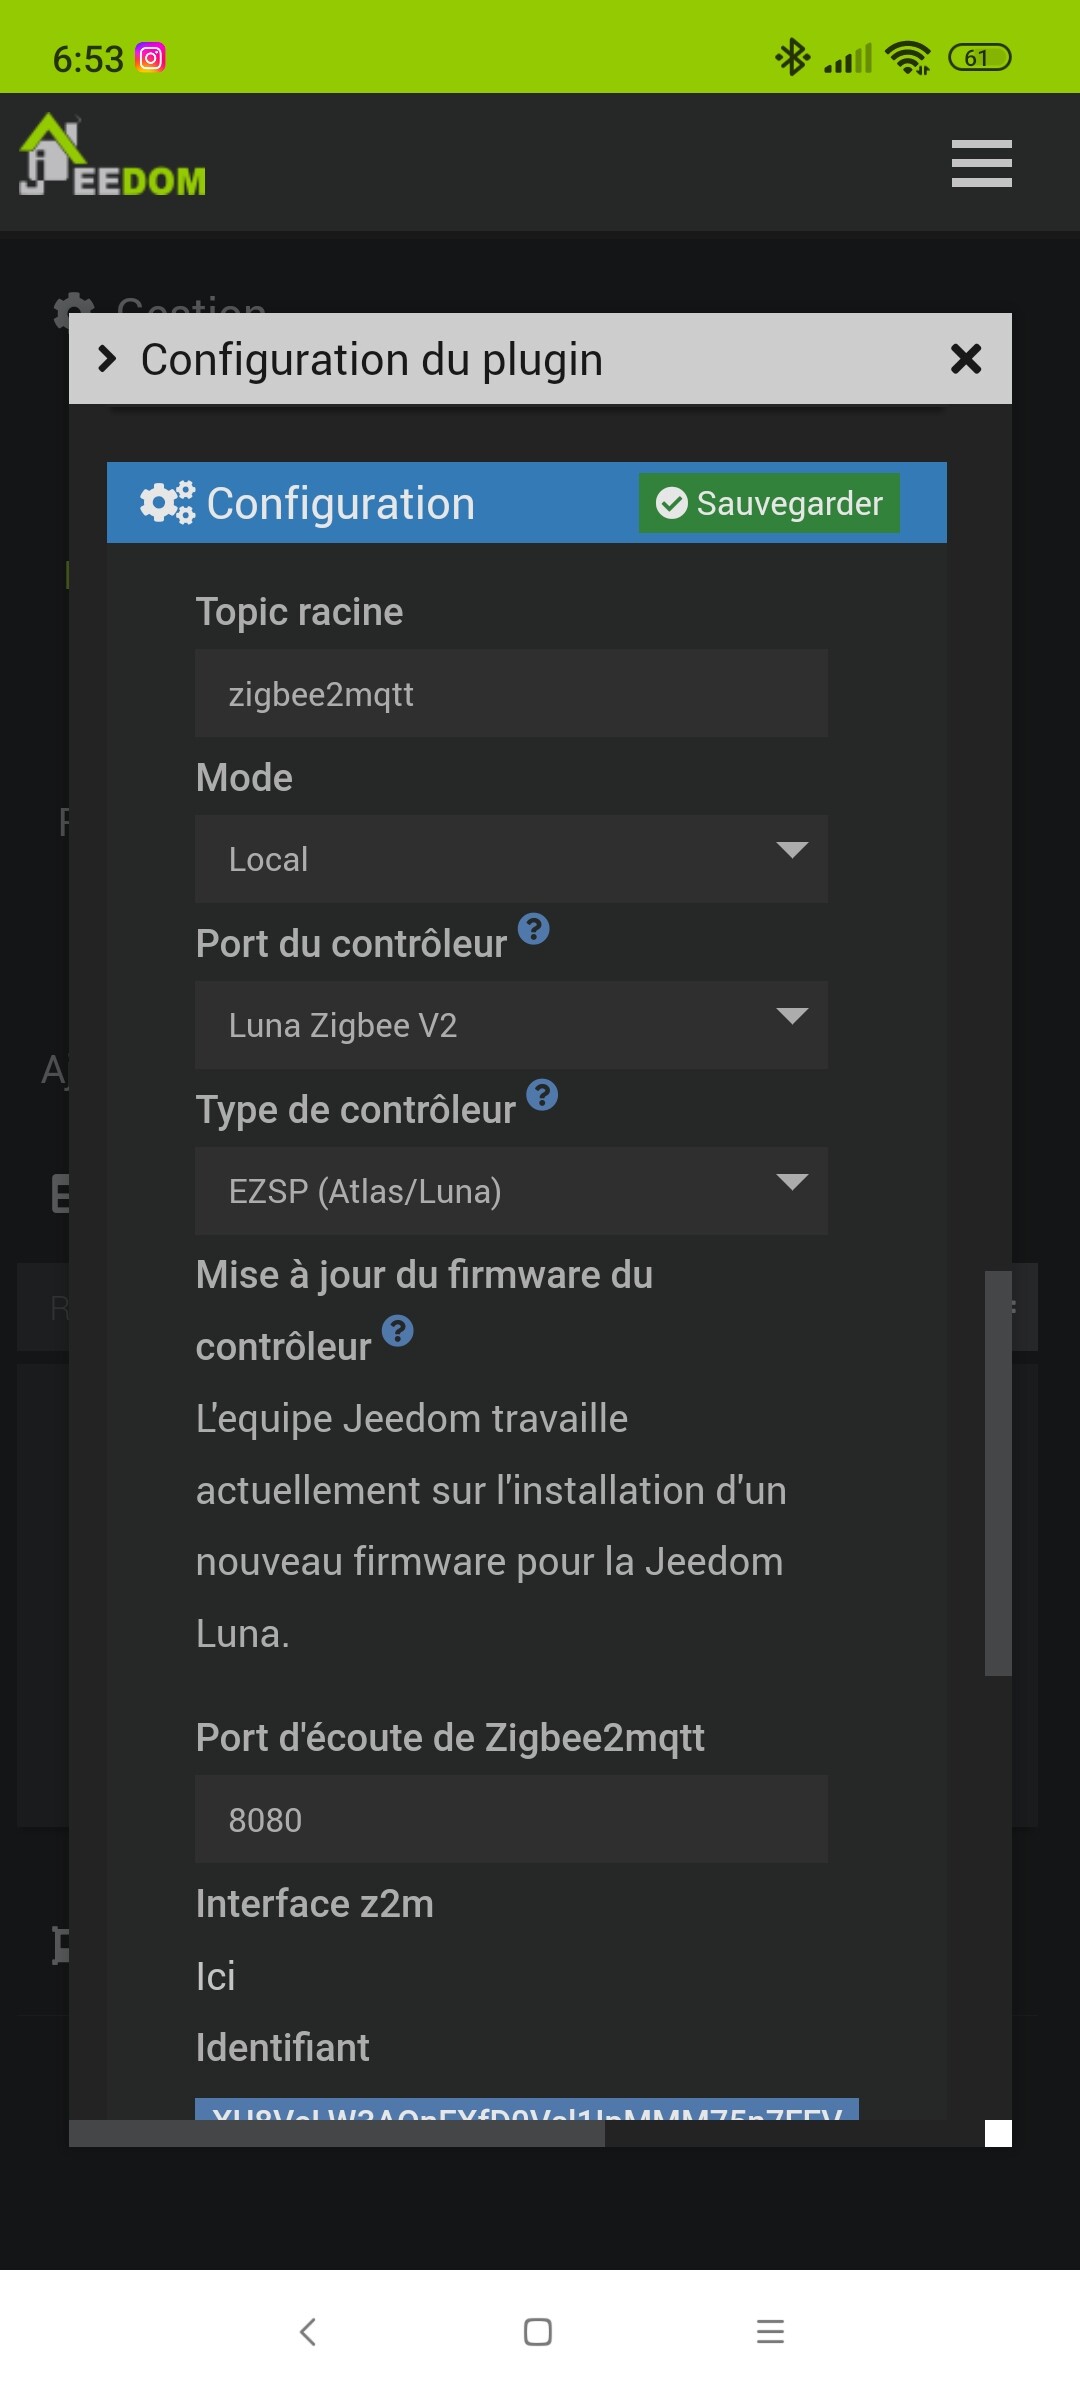Open the hamburger menu in Jeedom header
This screenshot has width=1080, height=2400.
(981, 163)
